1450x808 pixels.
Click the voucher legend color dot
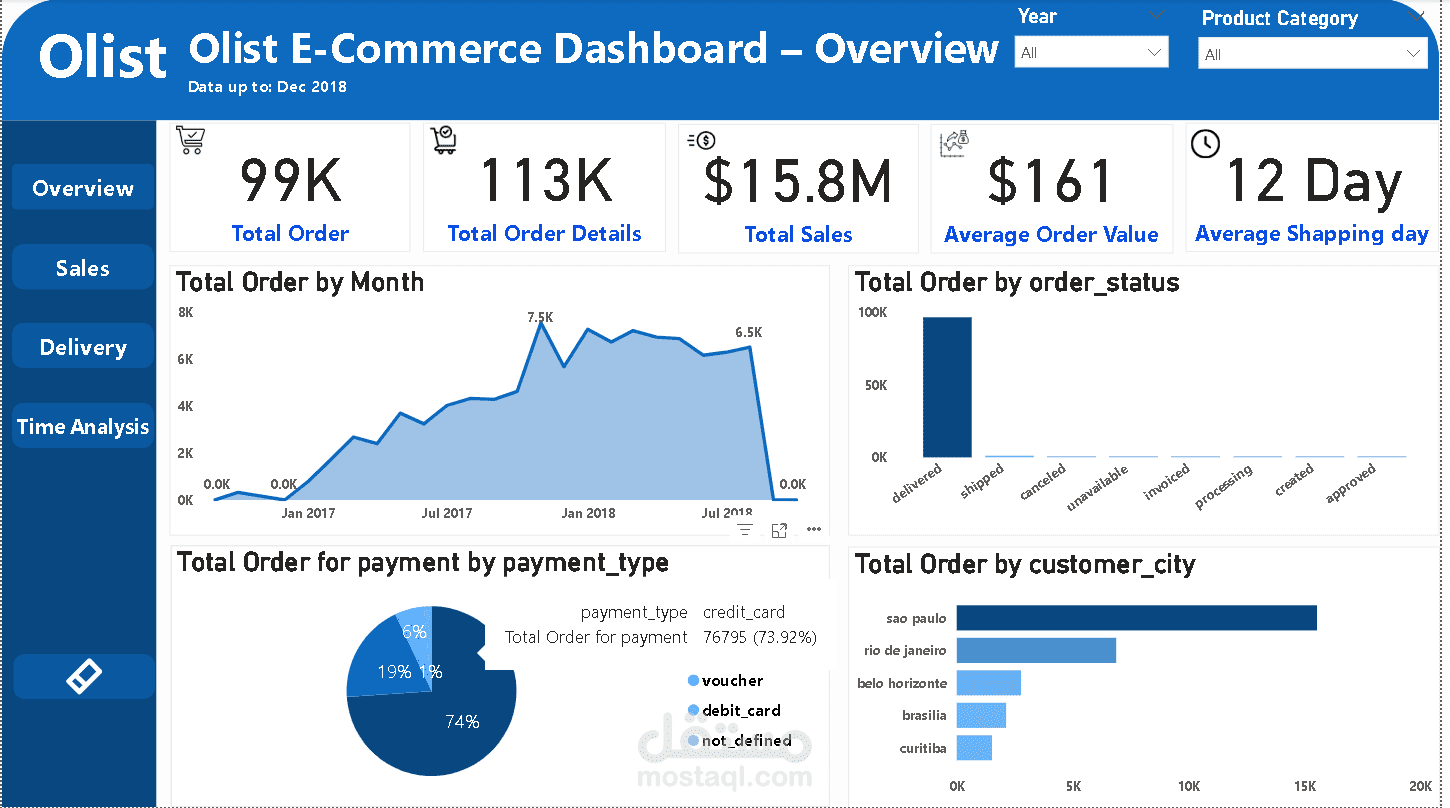point(693,681)
